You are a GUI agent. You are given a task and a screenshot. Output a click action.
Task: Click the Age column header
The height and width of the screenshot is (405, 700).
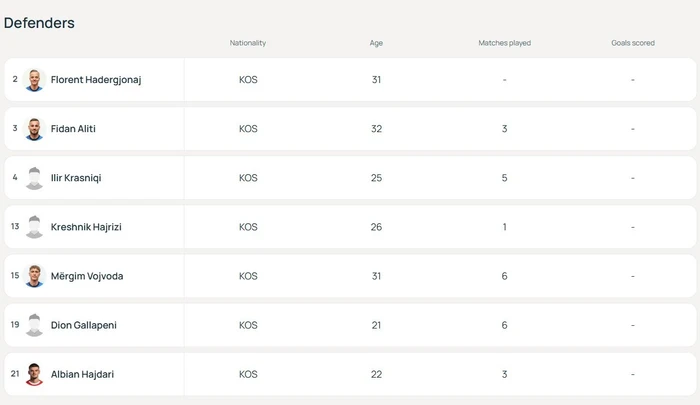pyautogui.click(x=376, y=43)
